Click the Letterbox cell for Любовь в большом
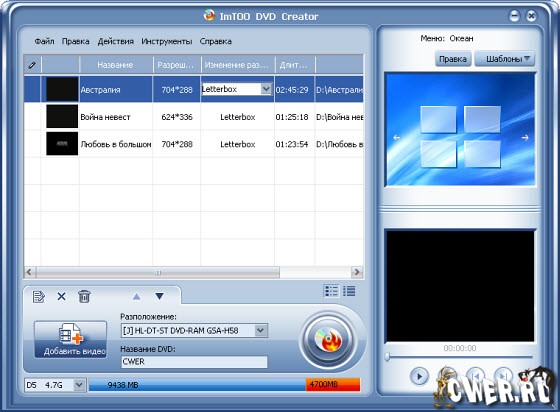 (x=238, y=144)
